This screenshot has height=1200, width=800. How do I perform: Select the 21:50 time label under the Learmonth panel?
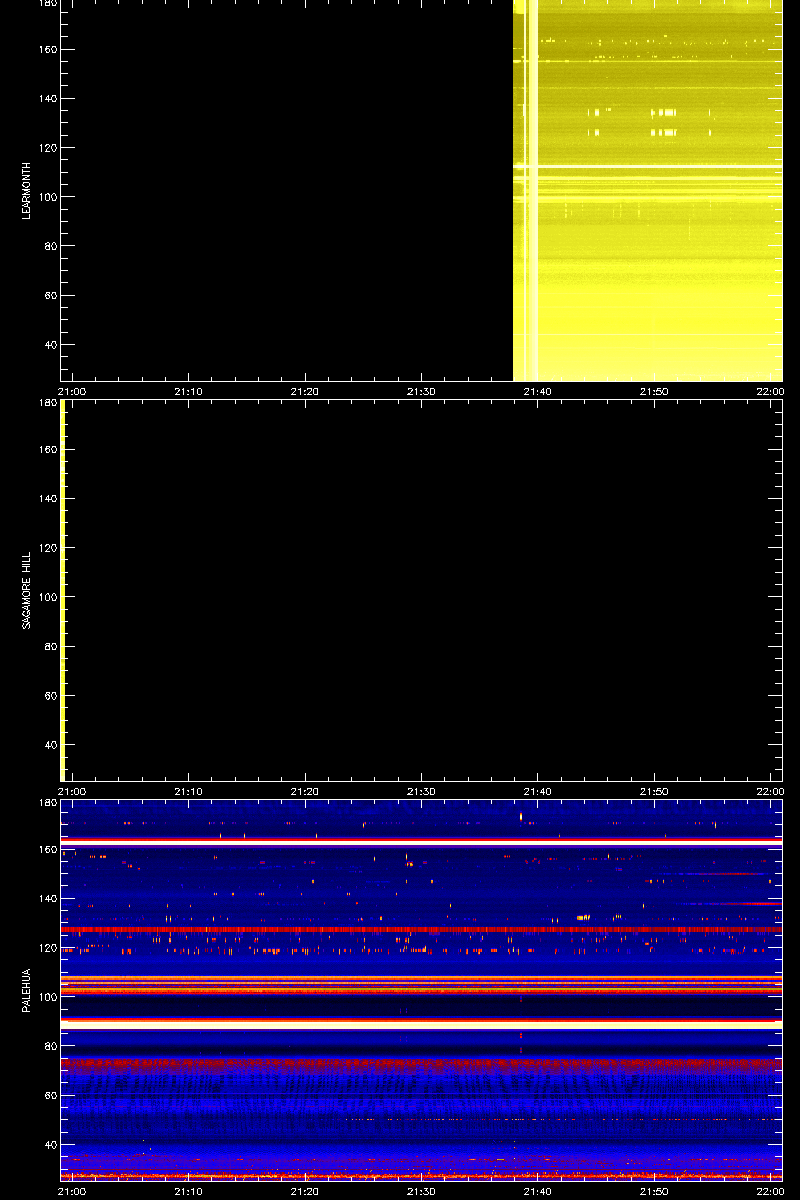[654, 392]
